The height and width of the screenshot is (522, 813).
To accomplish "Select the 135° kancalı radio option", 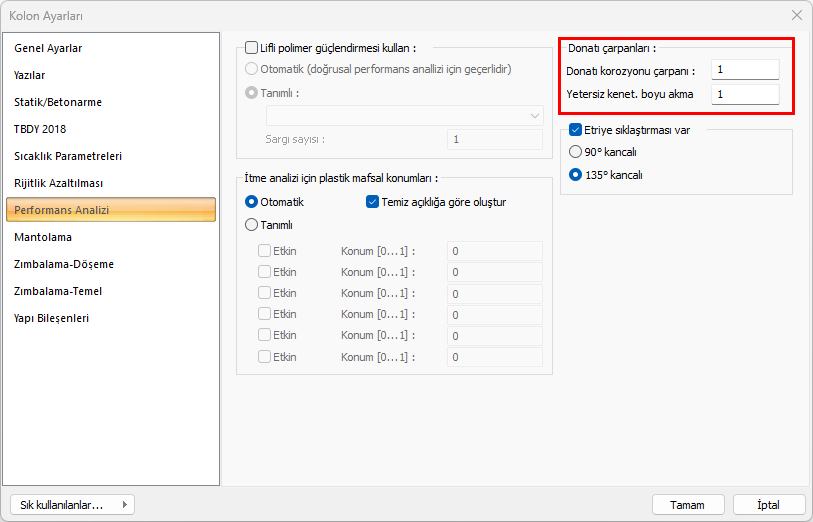I will (575, 174).
